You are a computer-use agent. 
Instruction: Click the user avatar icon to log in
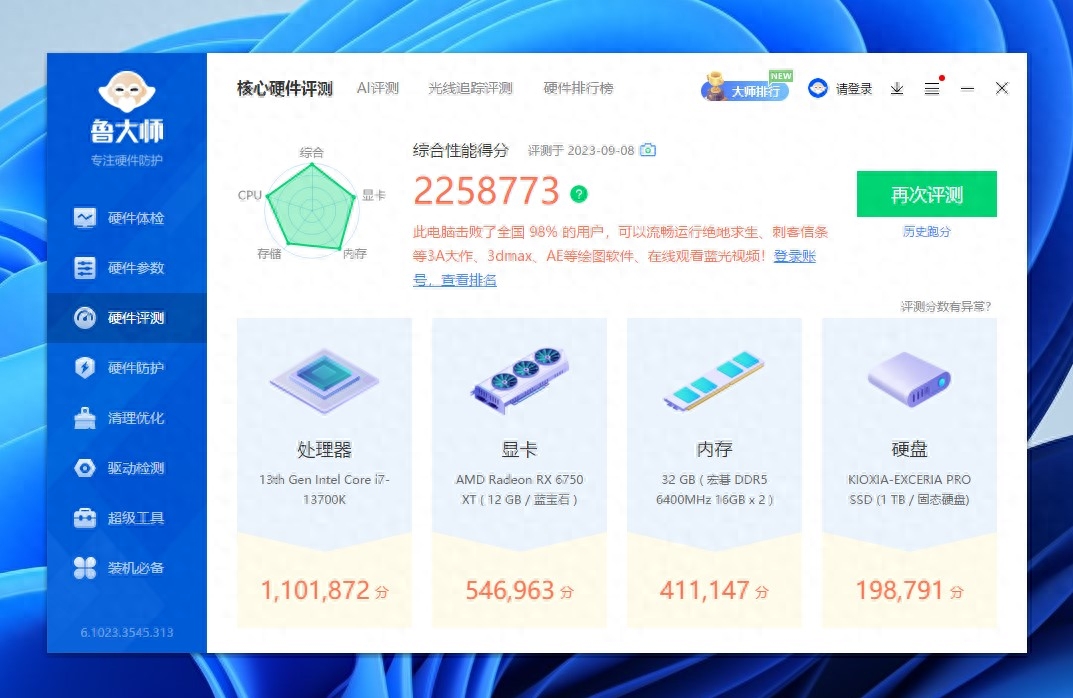[818, 88]
